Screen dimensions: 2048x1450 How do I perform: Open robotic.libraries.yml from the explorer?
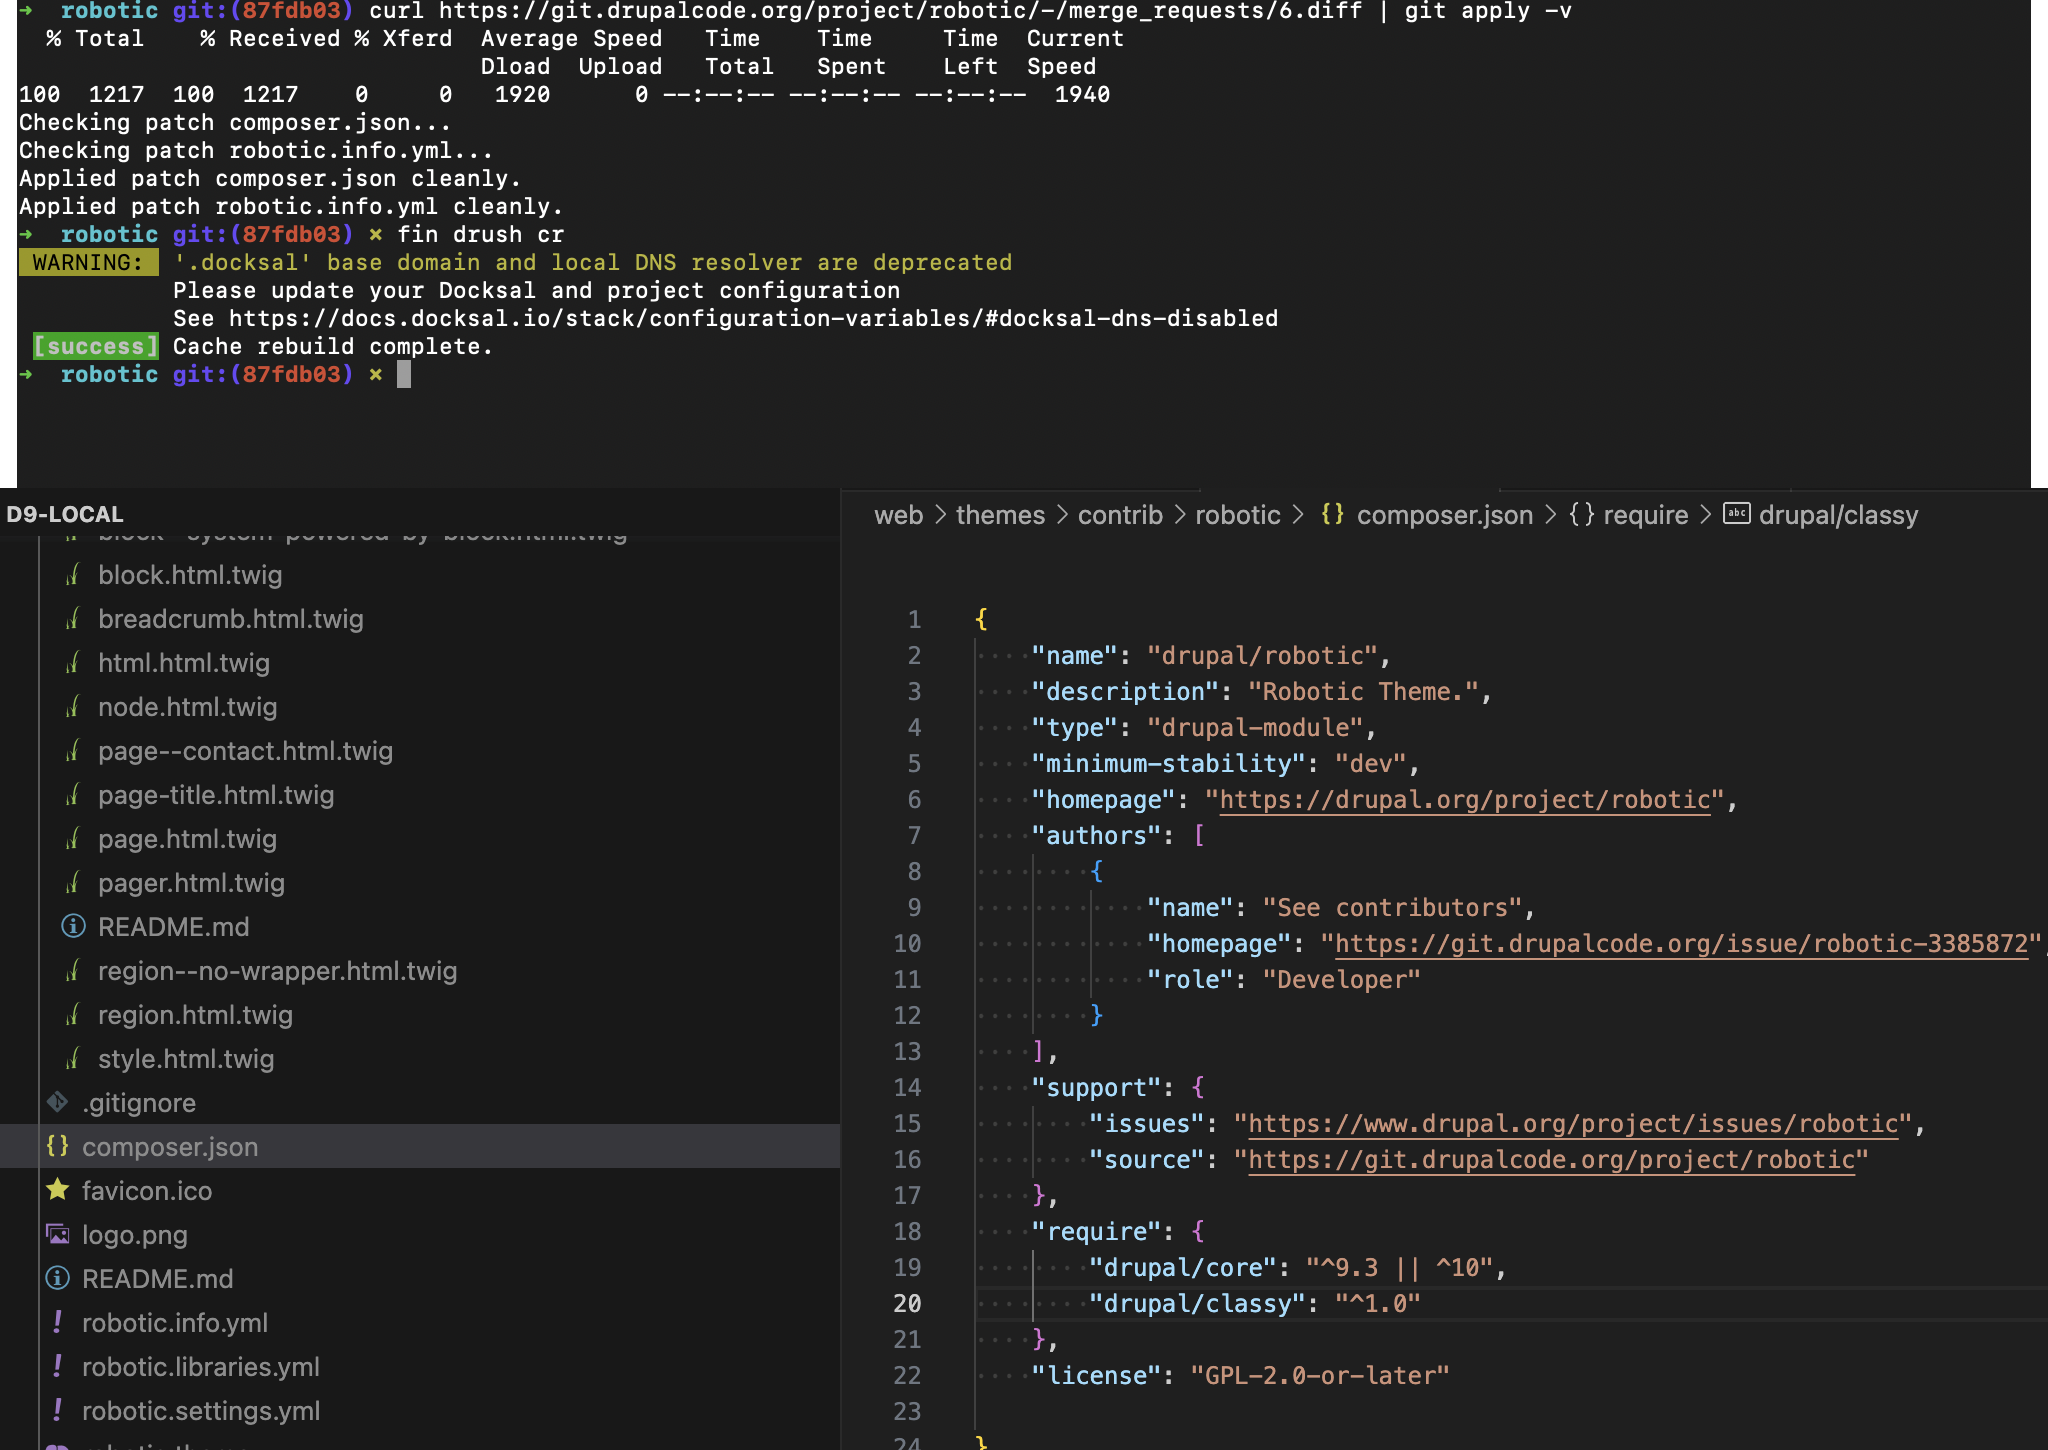coord(200,1366)
